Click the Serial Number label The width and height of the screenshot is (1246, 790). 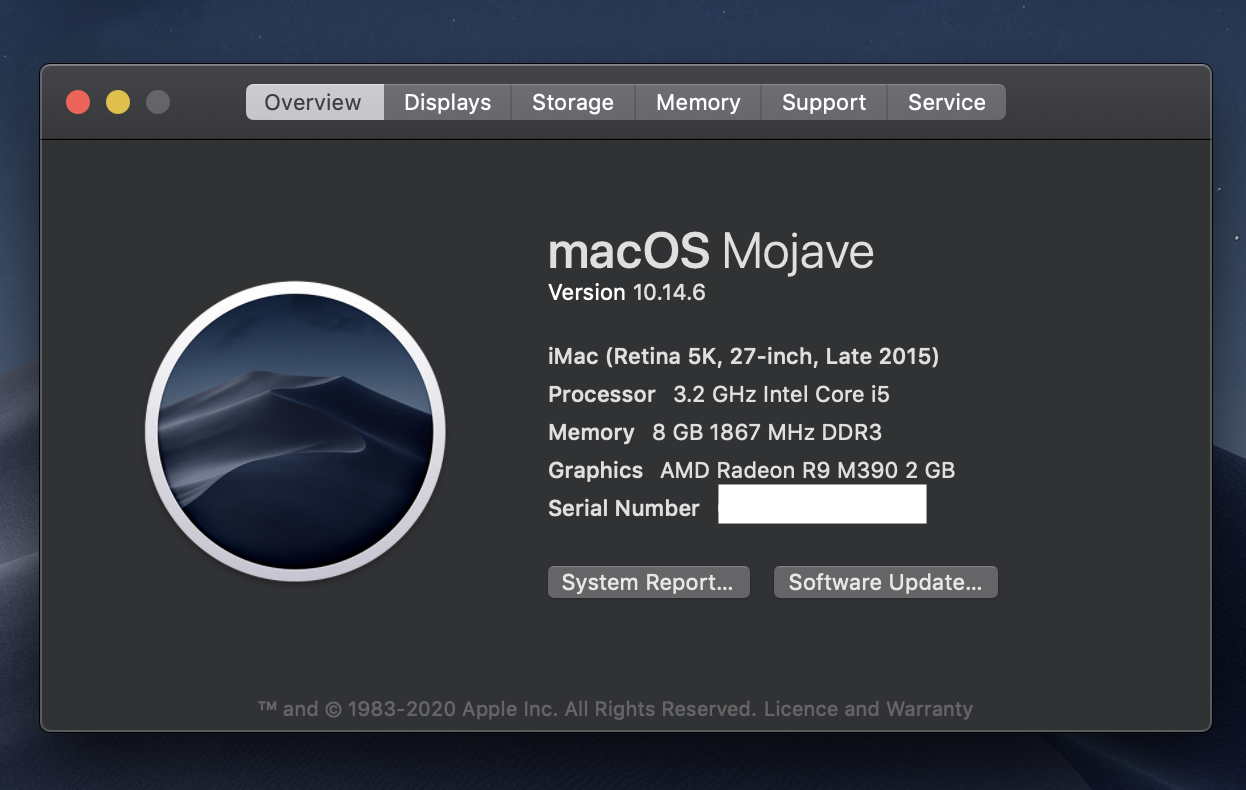tap(624, 508)
